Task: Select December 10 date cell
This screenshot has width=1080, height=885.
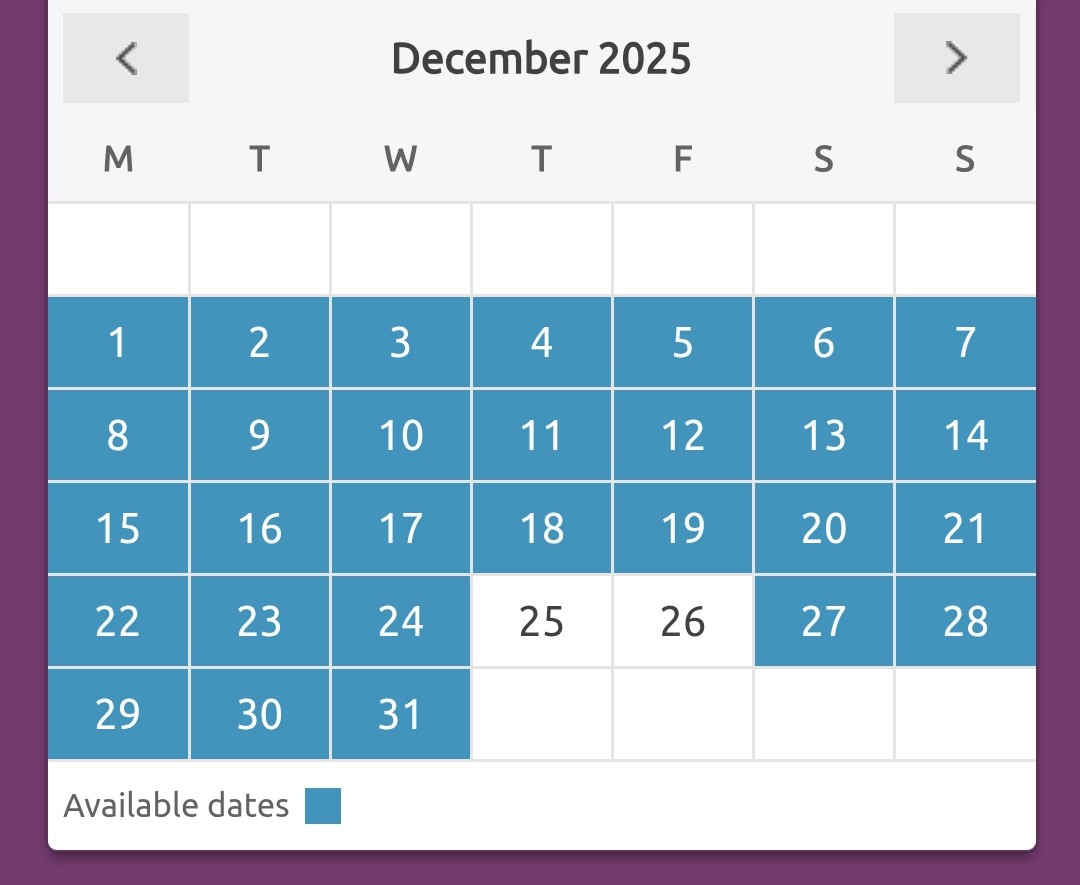Action: [x=401, y=435]
